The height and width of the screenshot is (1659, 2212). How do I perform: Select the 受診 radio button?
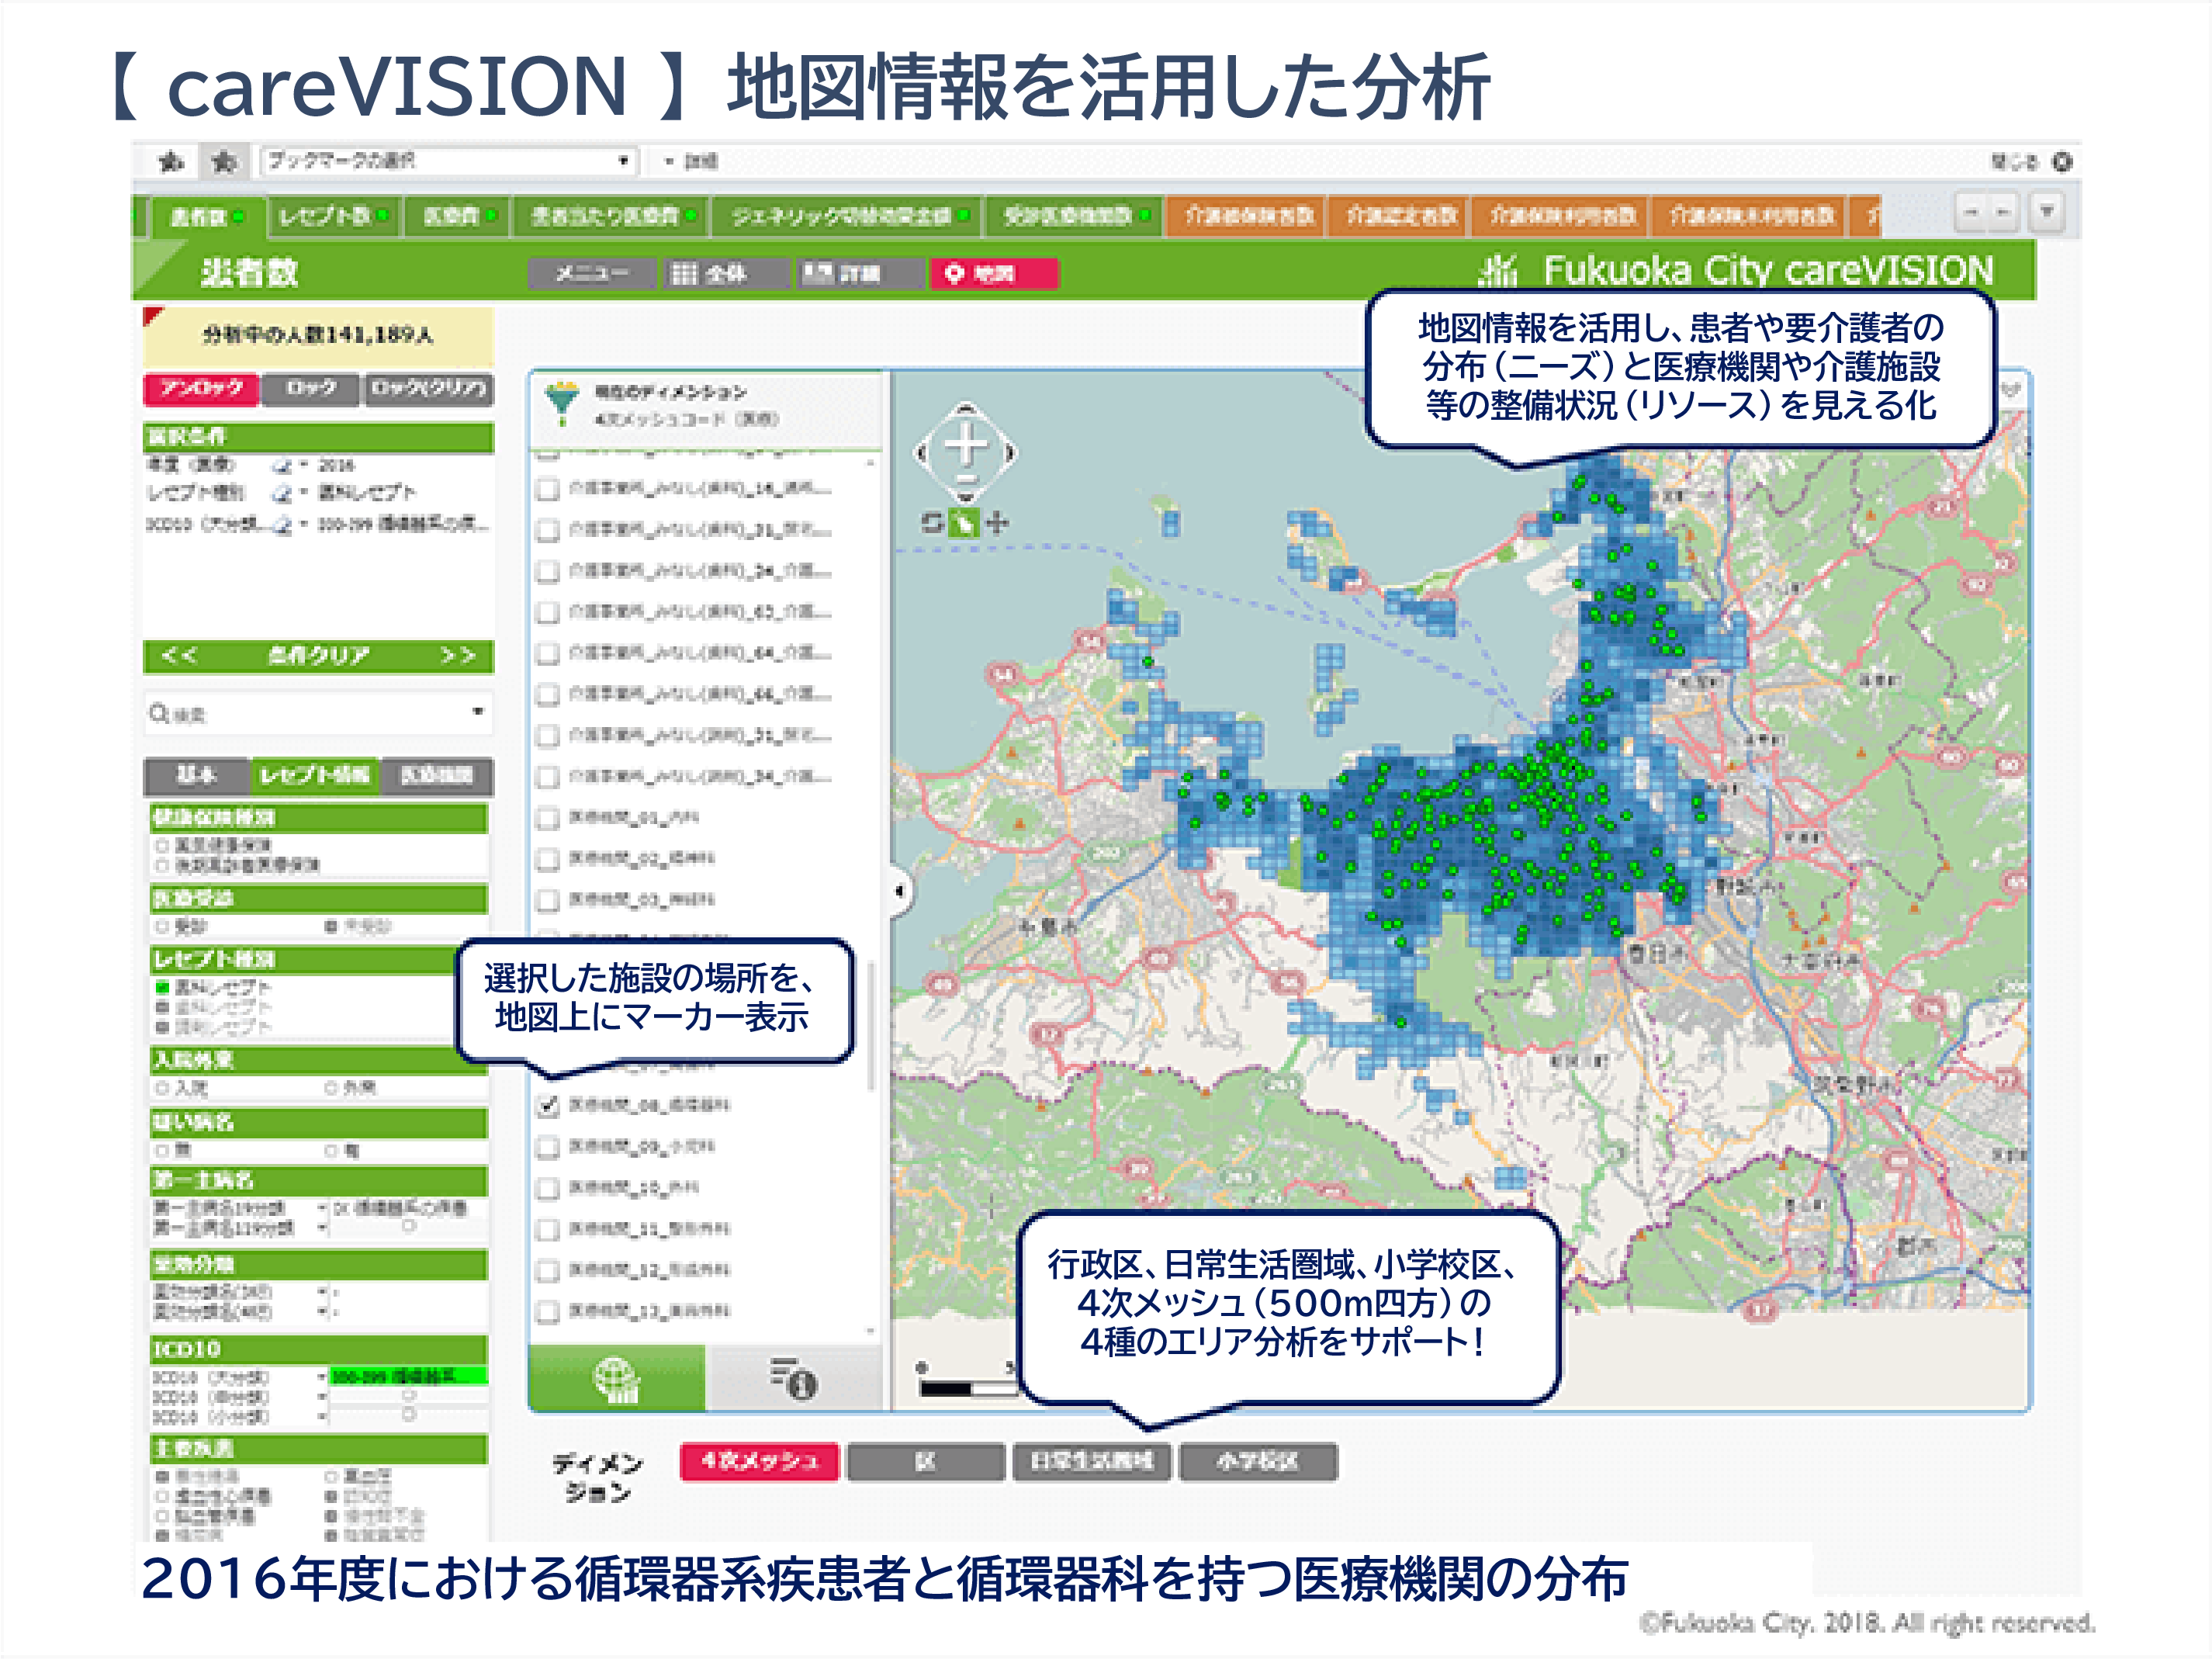[162, 927]
